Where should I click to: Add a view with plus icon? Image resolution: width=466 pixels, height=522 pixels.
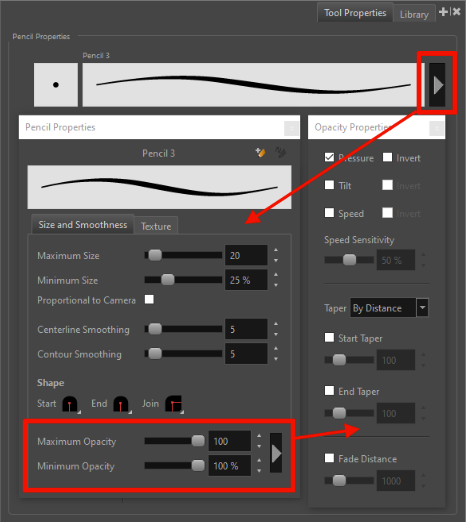[443, 12]
